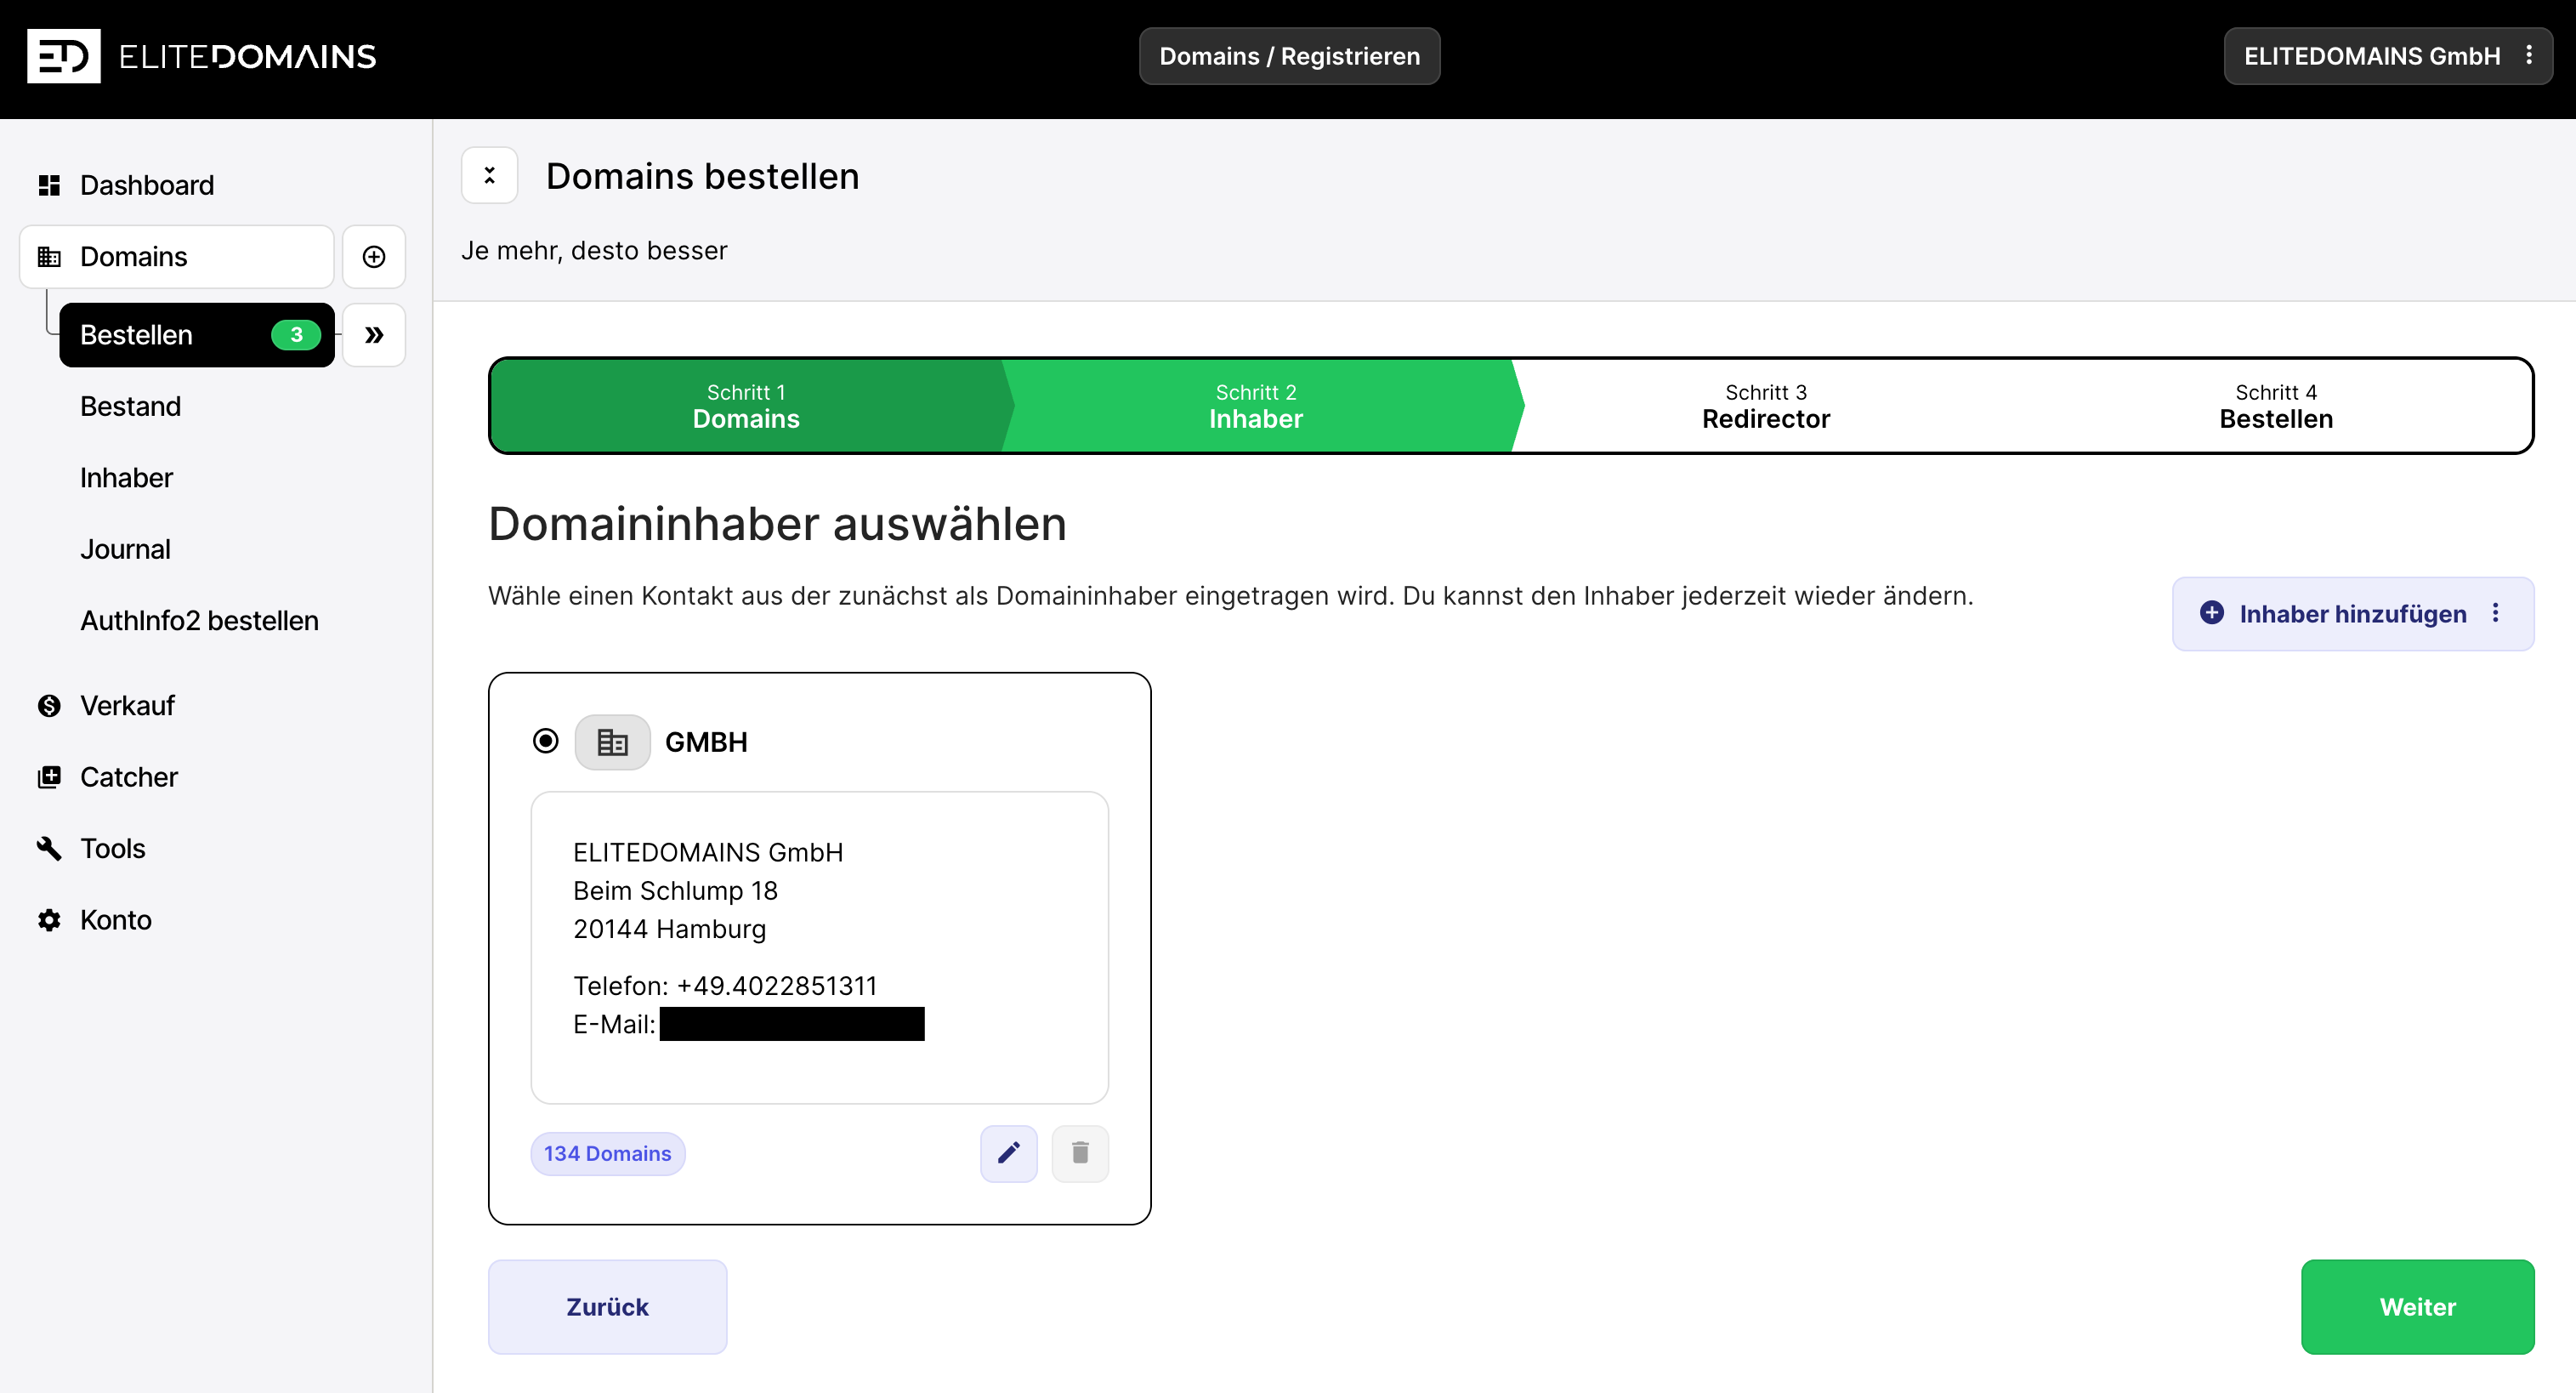The height and width of the screenshot is (1393, 2576).
Task: Click Inhaber hinzufügen button
Action: (2352, 614)
